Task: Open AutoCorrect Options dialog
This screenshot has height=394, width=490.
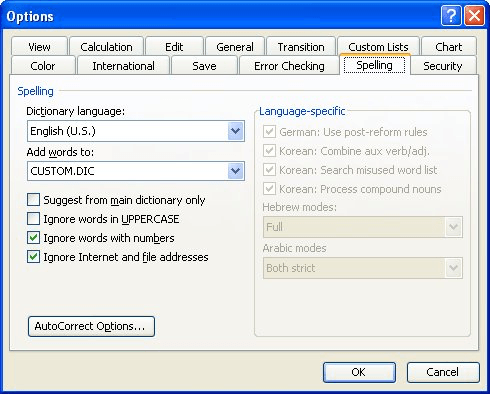Action: 91,326
